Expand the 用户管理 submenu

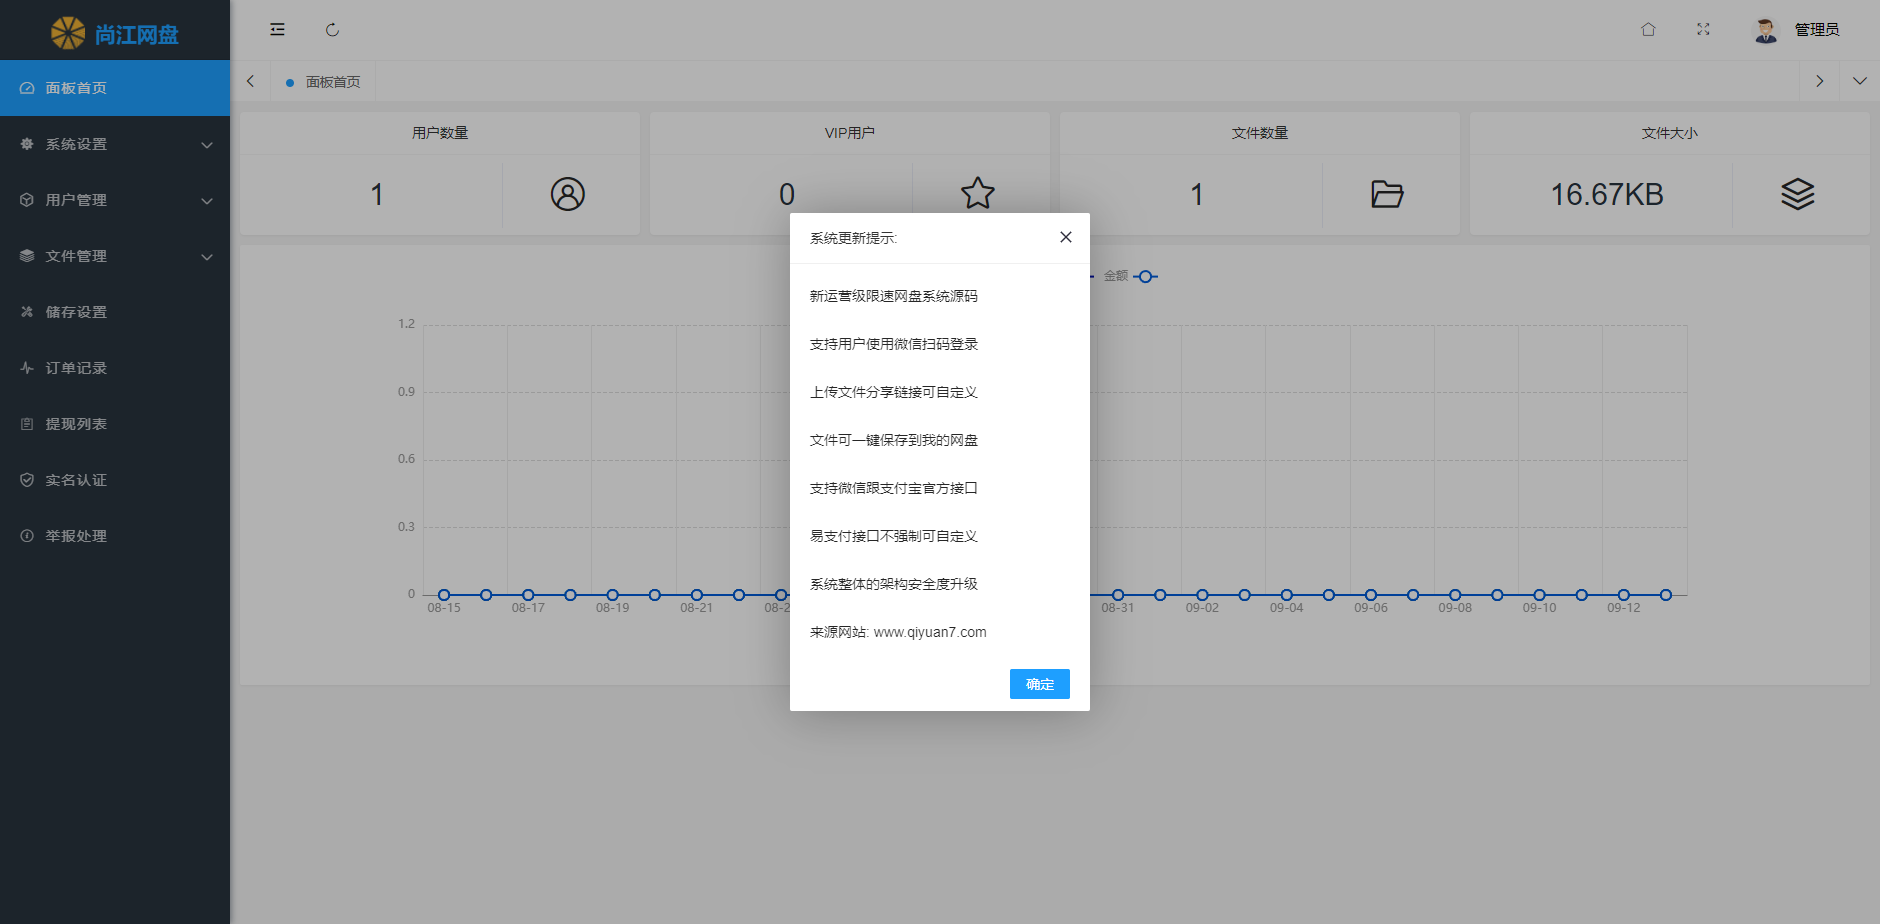click(x=115, y=200)
